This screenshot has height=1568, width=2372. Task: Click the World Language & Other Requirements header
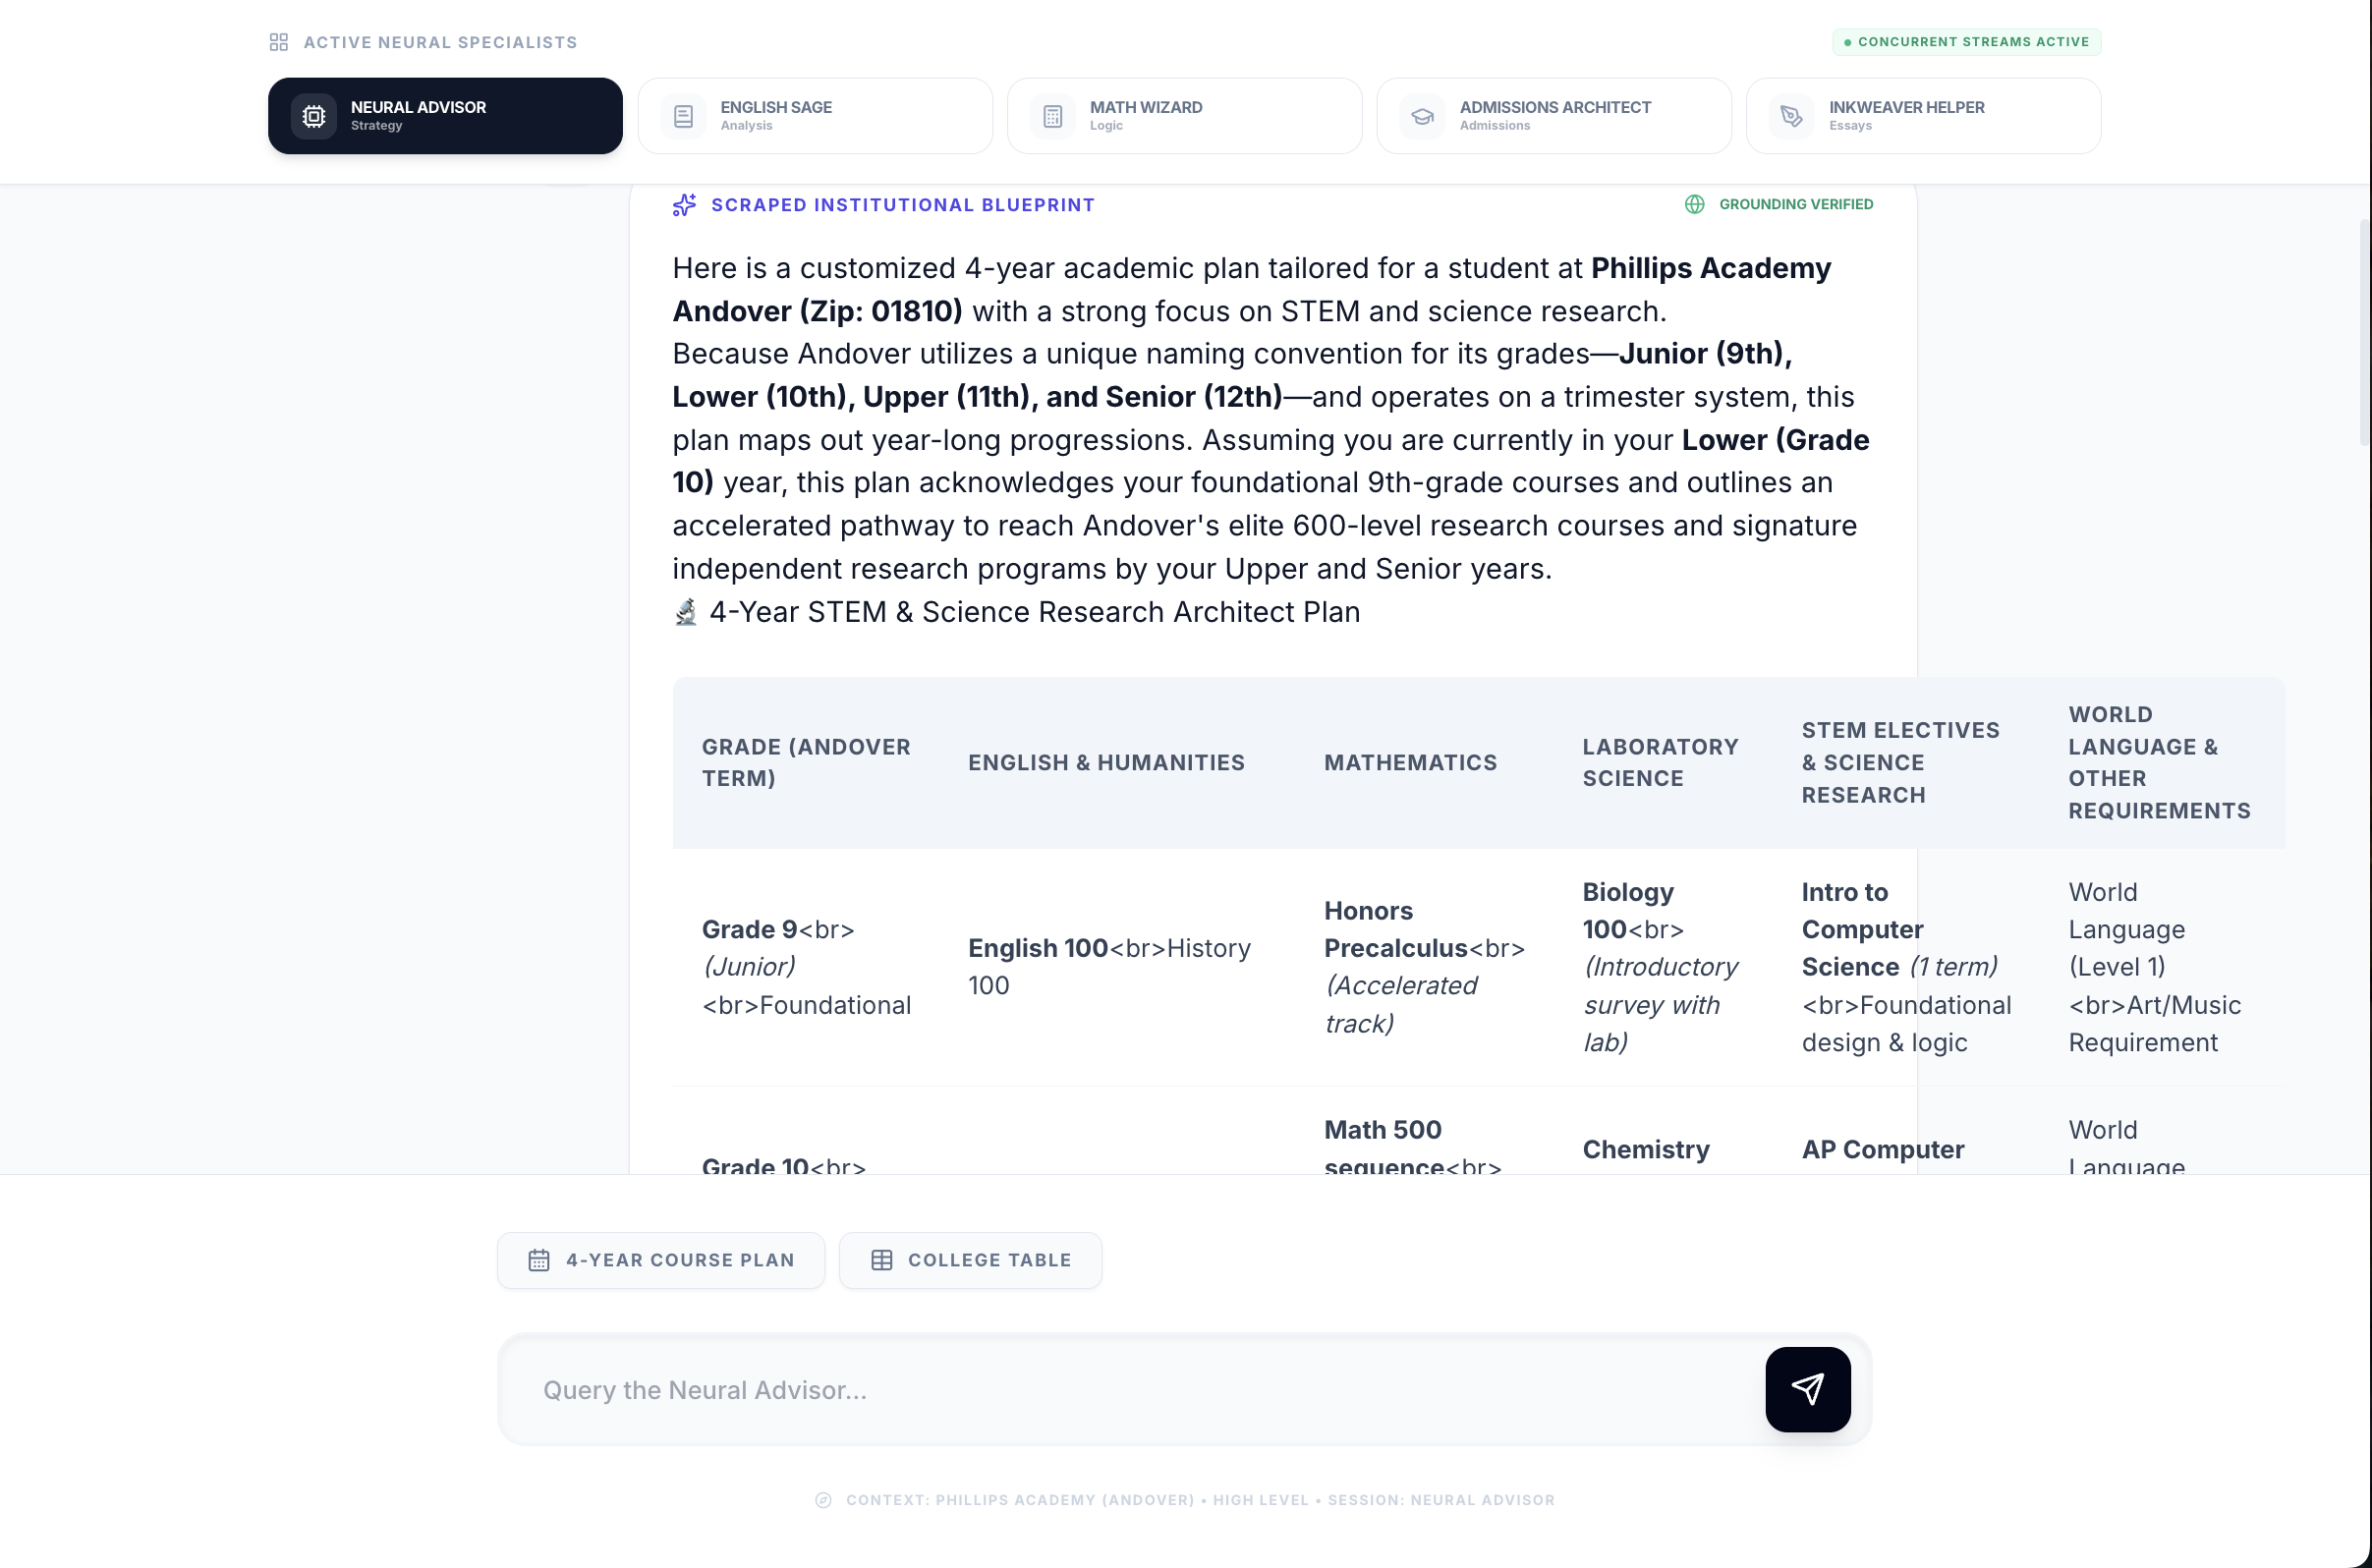[2160, 763]
